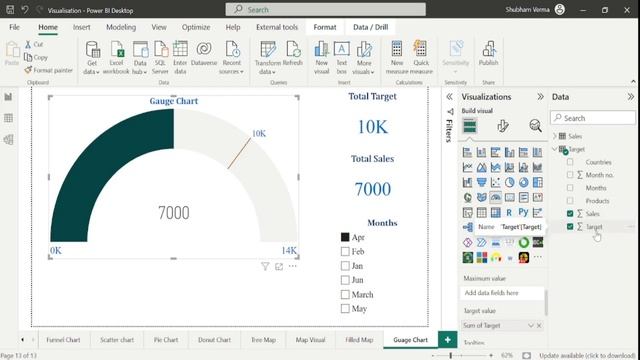
Task: Click Update available notification
Action: [x=587, y=356]
